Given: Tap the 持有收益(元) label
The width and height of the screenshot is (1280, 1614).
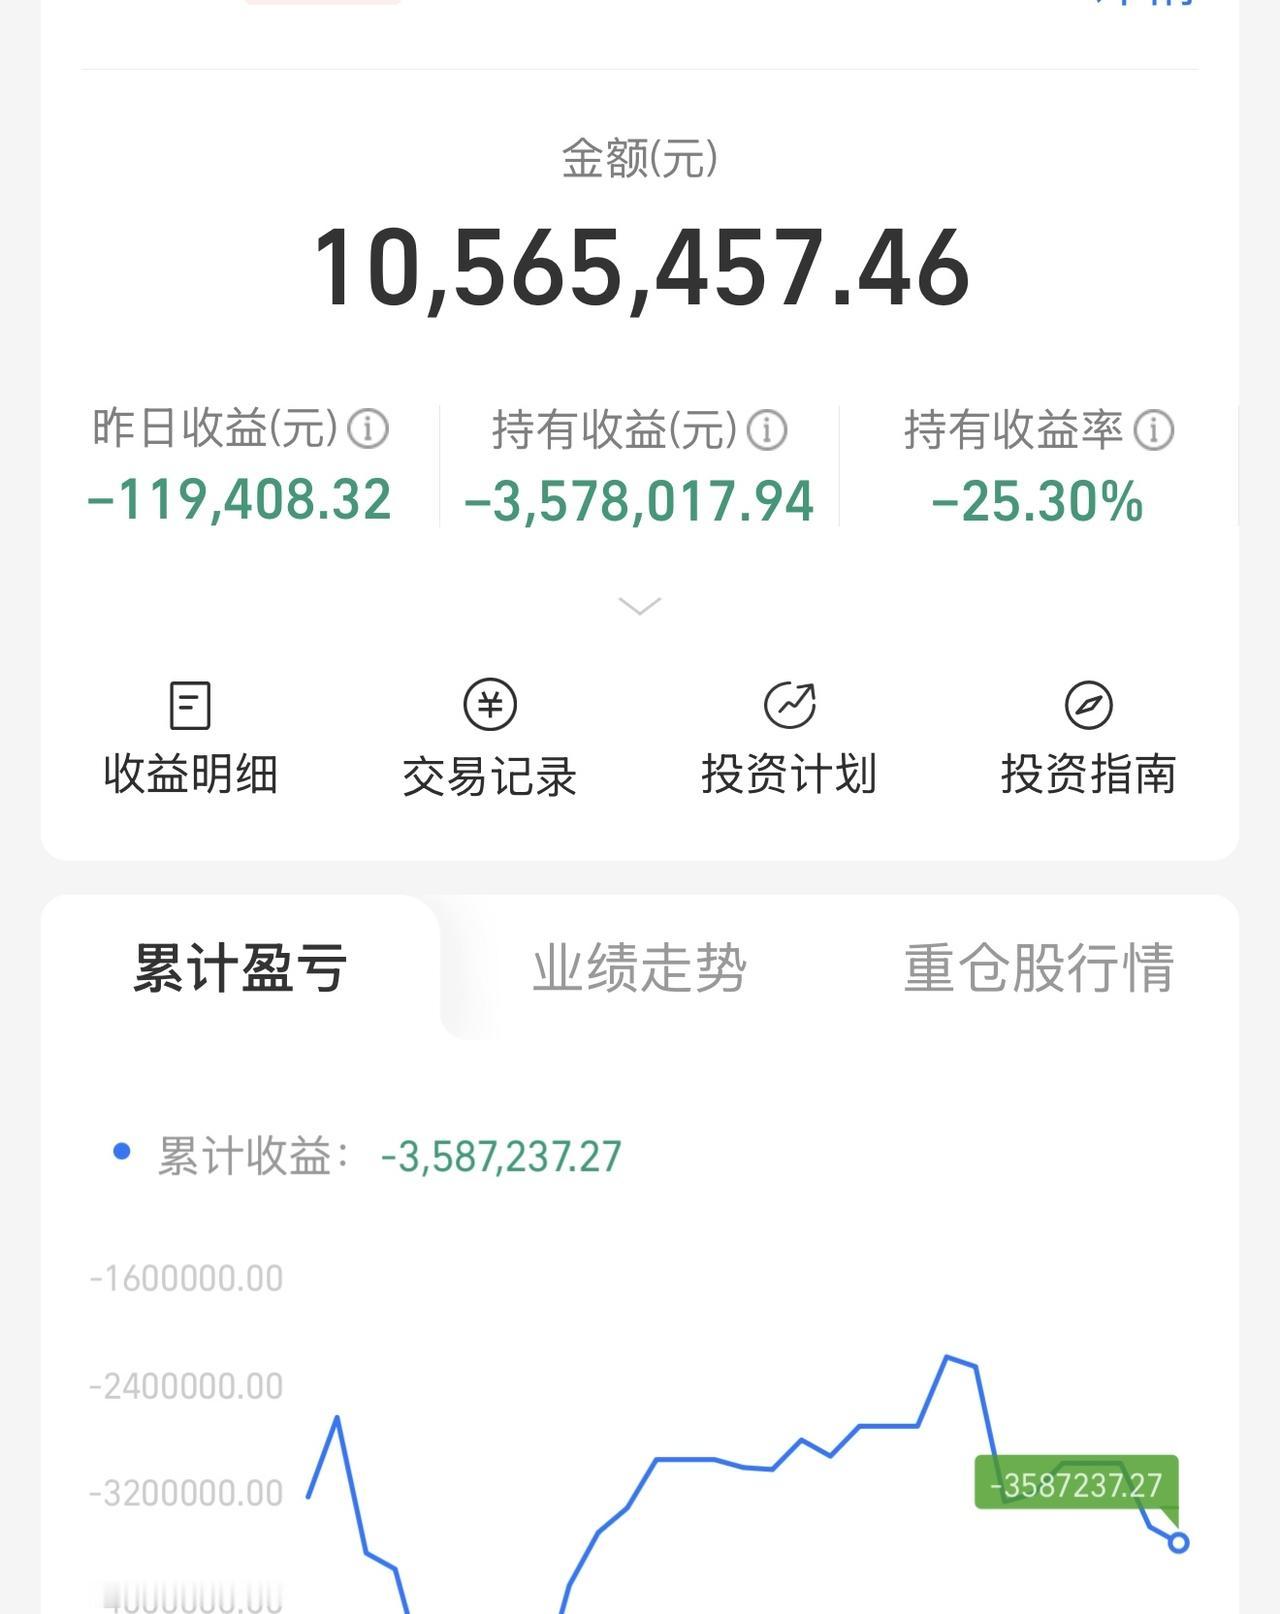Looking at the screenshot, I should (615, 430).
